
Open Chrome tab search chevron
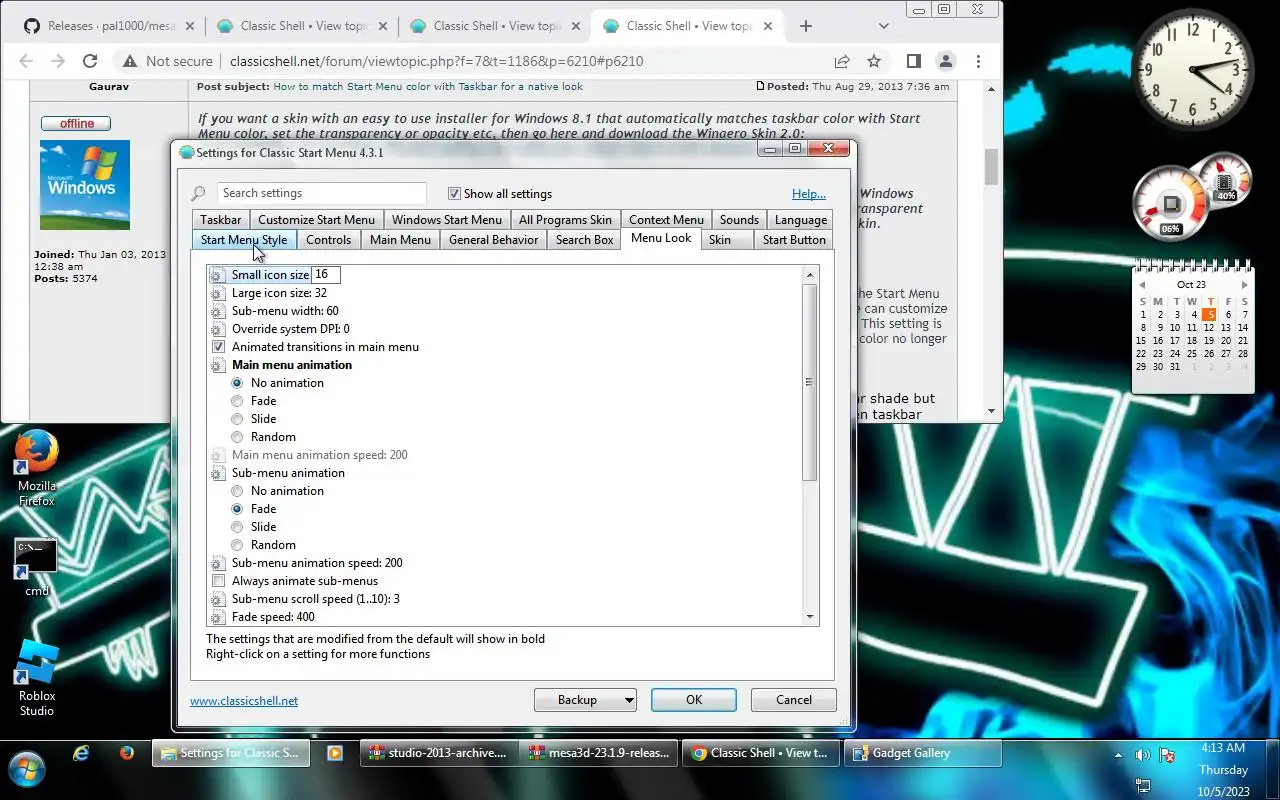tap(884, 26)
